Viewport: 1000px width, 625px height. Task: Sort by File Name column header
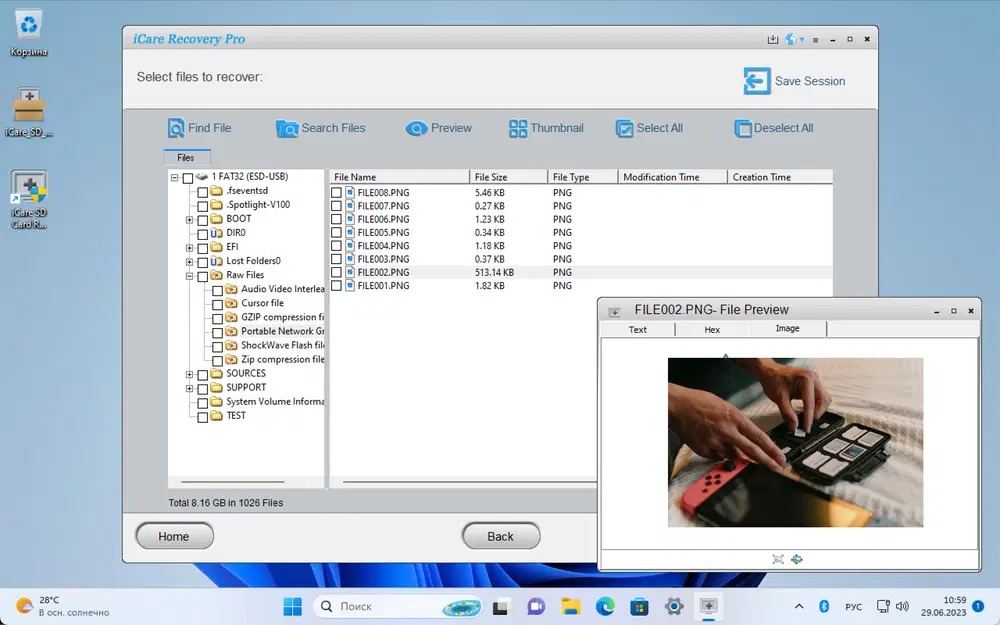(x=399, y=177)
